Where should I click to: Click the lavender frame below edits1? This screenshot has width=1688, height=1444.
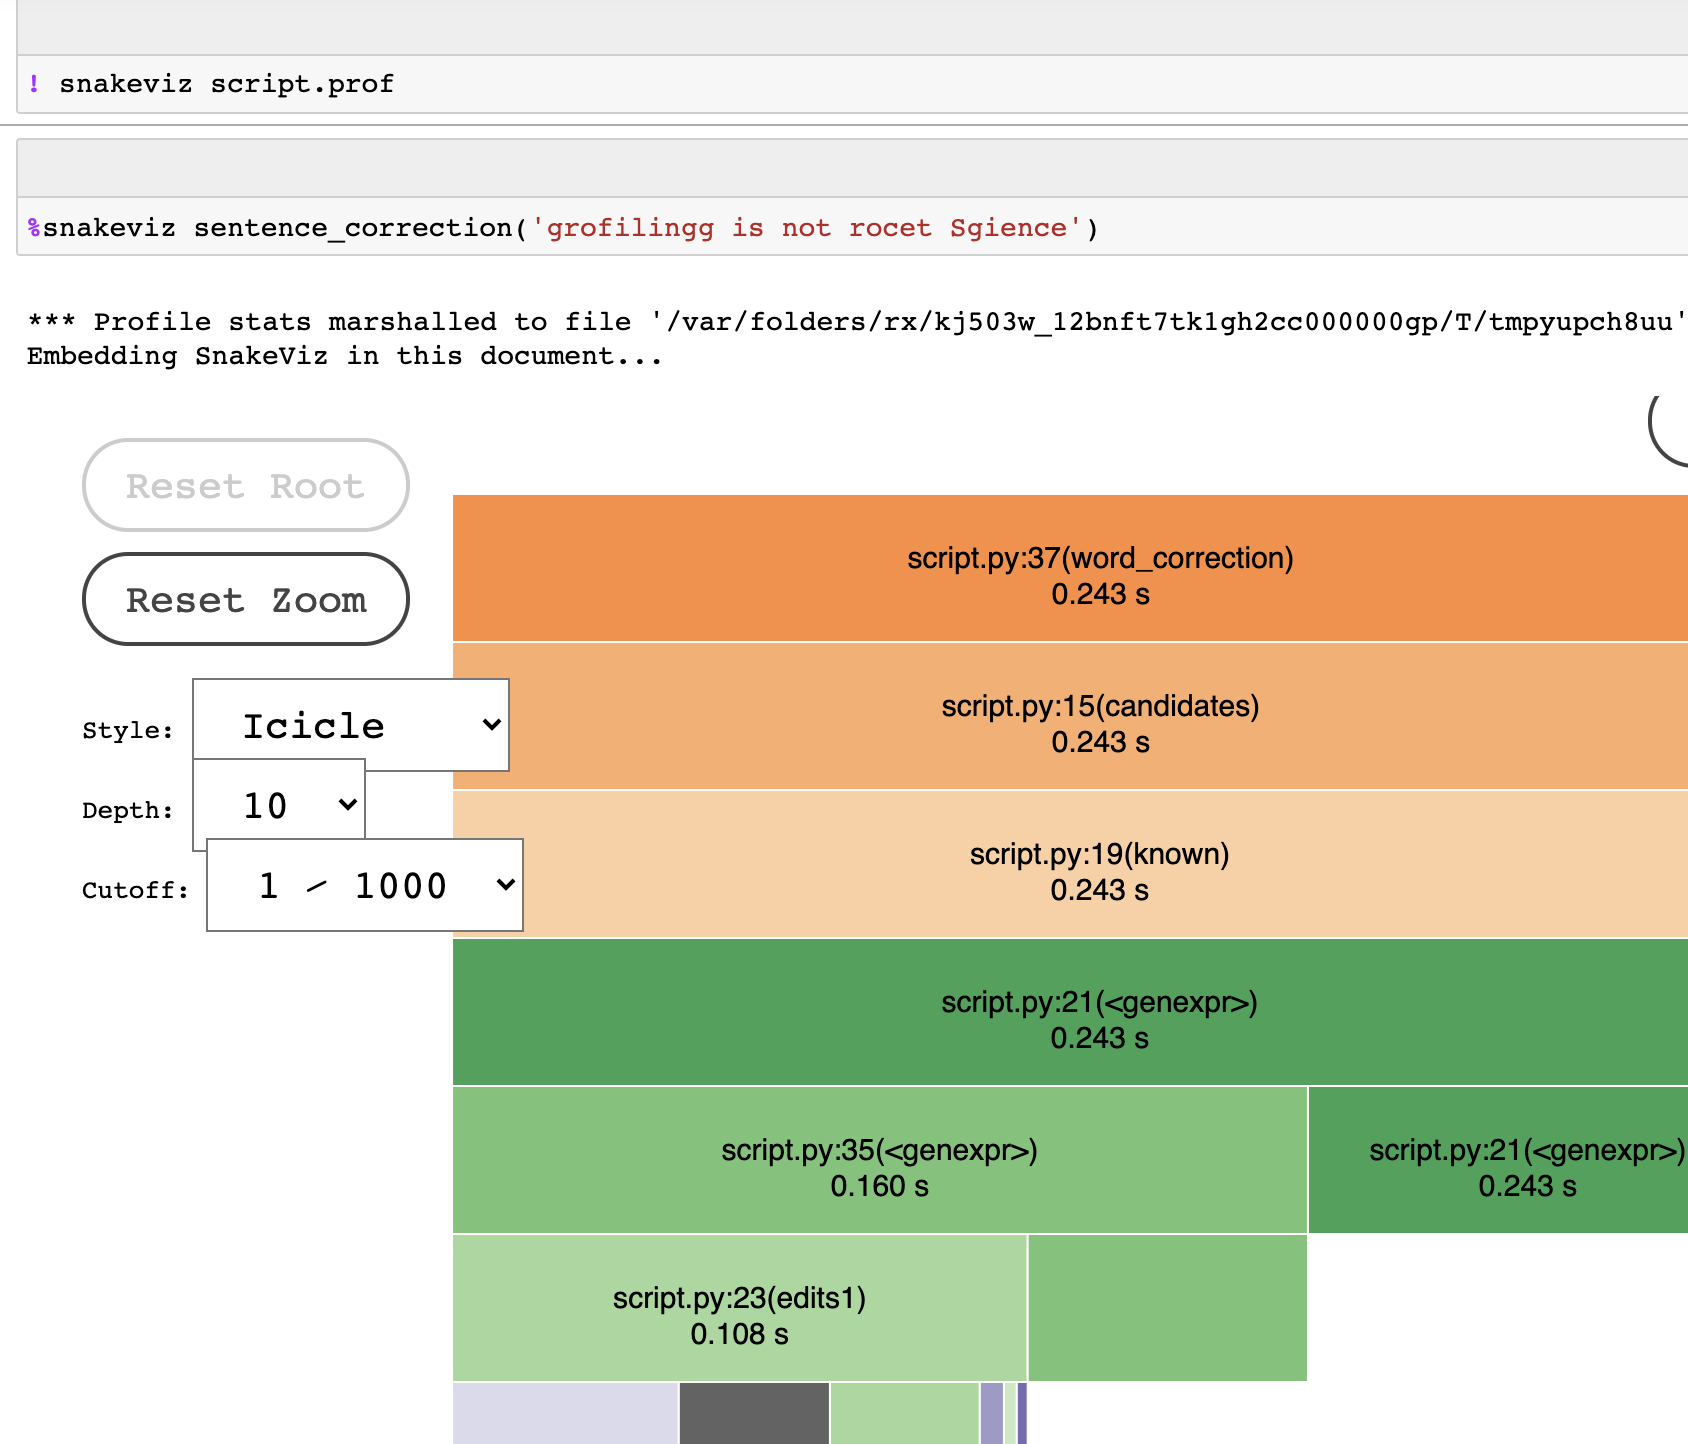click(x=565, y=1413)
